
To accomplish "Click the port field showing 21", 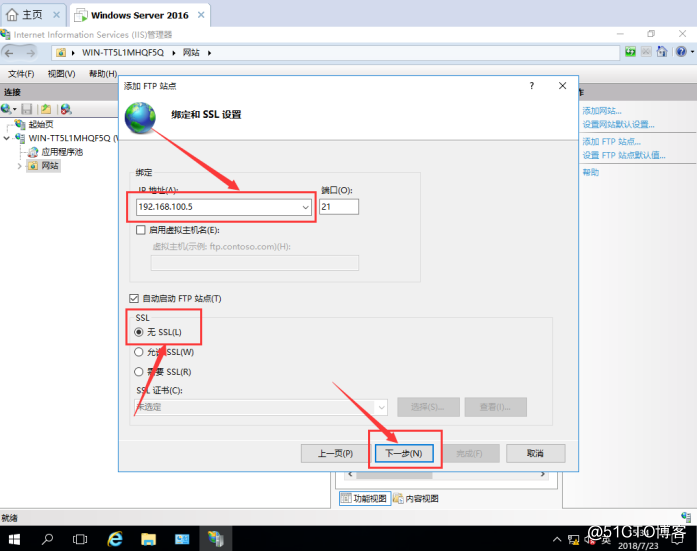I will (339, 207).
